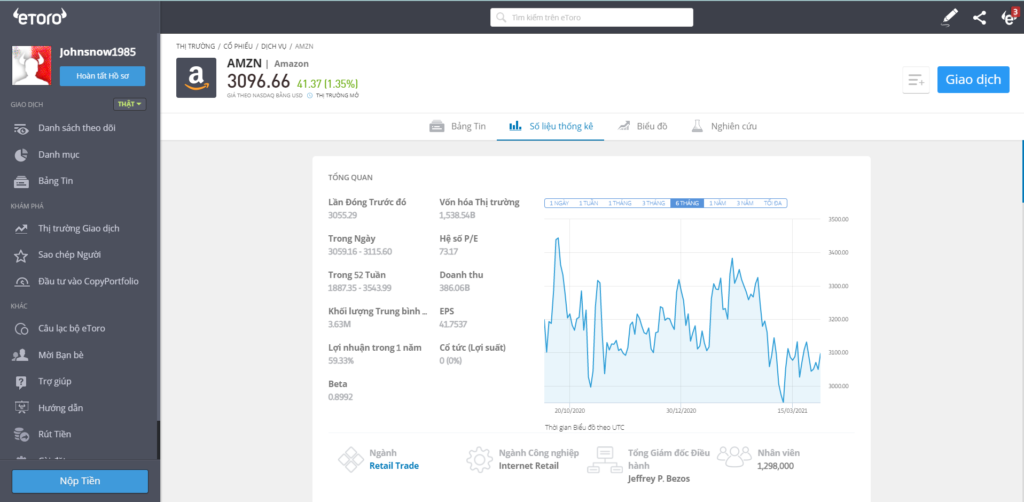Click the sidebar scrollbar thumb
1024x502 pixels.
[158, 442]
